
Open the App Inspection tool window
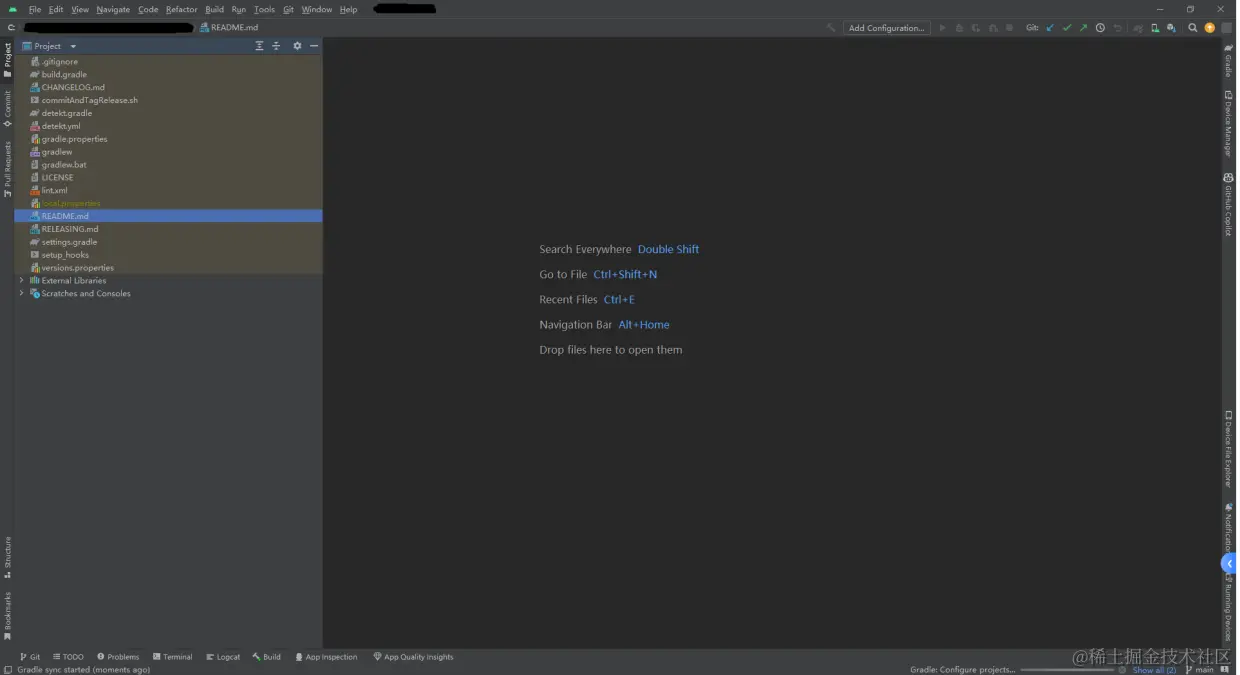(x=326, y=657)
